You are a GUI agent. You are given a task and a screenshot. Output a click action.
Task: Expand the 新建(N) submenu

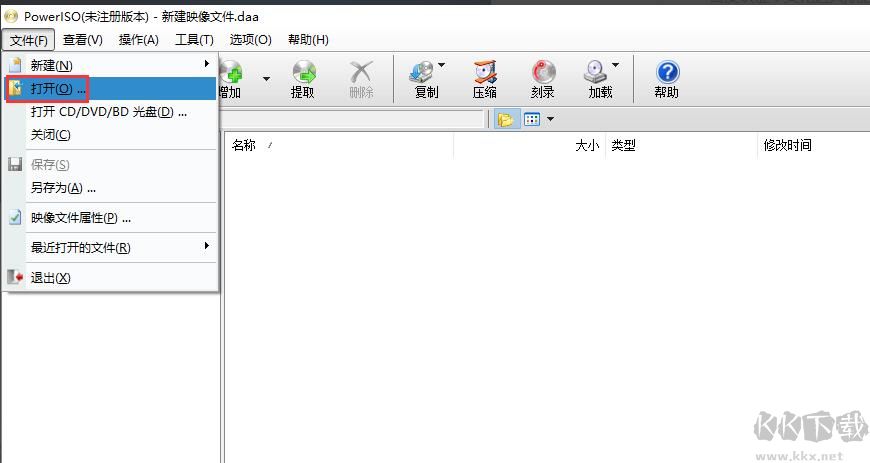tap(110, 66)
